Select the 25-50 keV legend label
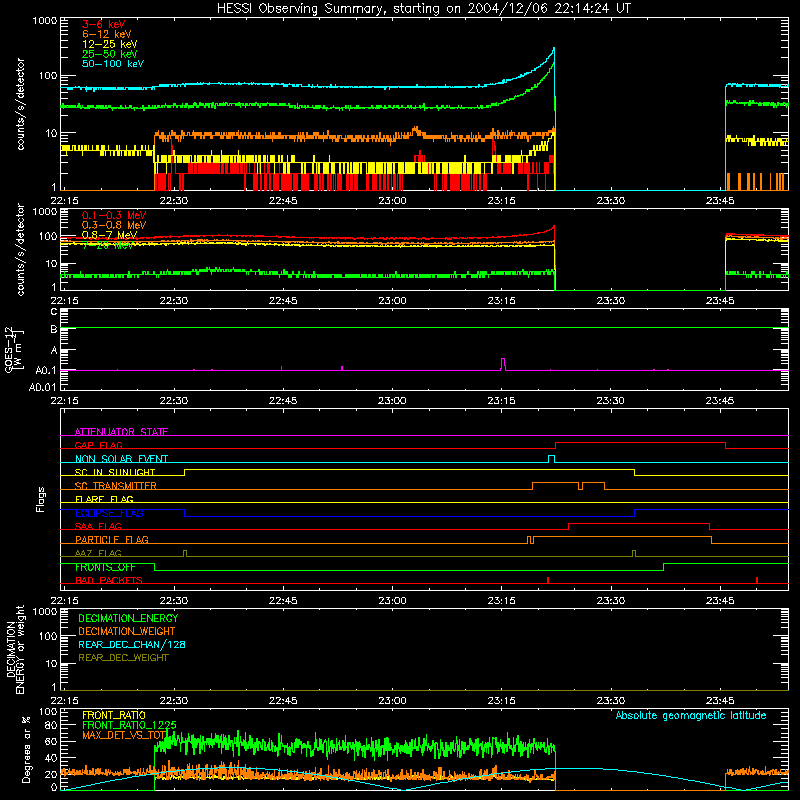 click(109, 54)
